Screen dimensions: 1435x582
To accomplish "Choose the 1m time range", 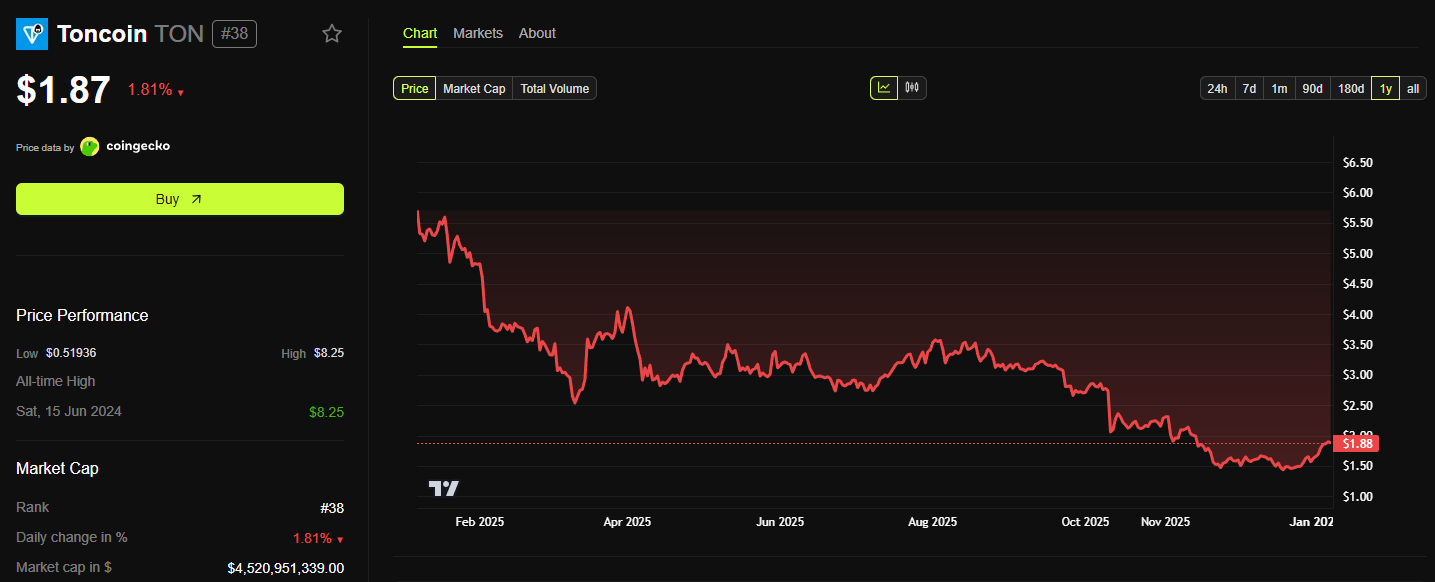I will pos(1279,89).
